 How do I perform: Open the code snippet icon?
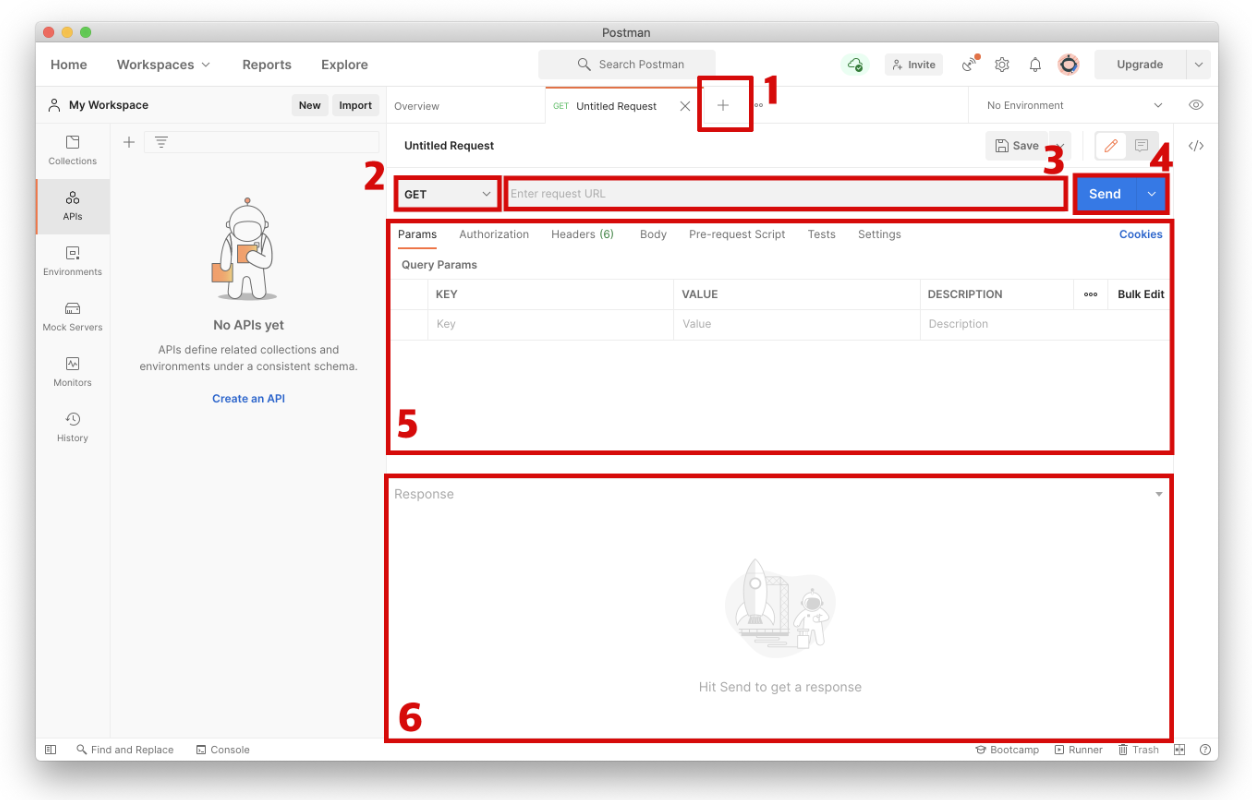(1196, 145)
